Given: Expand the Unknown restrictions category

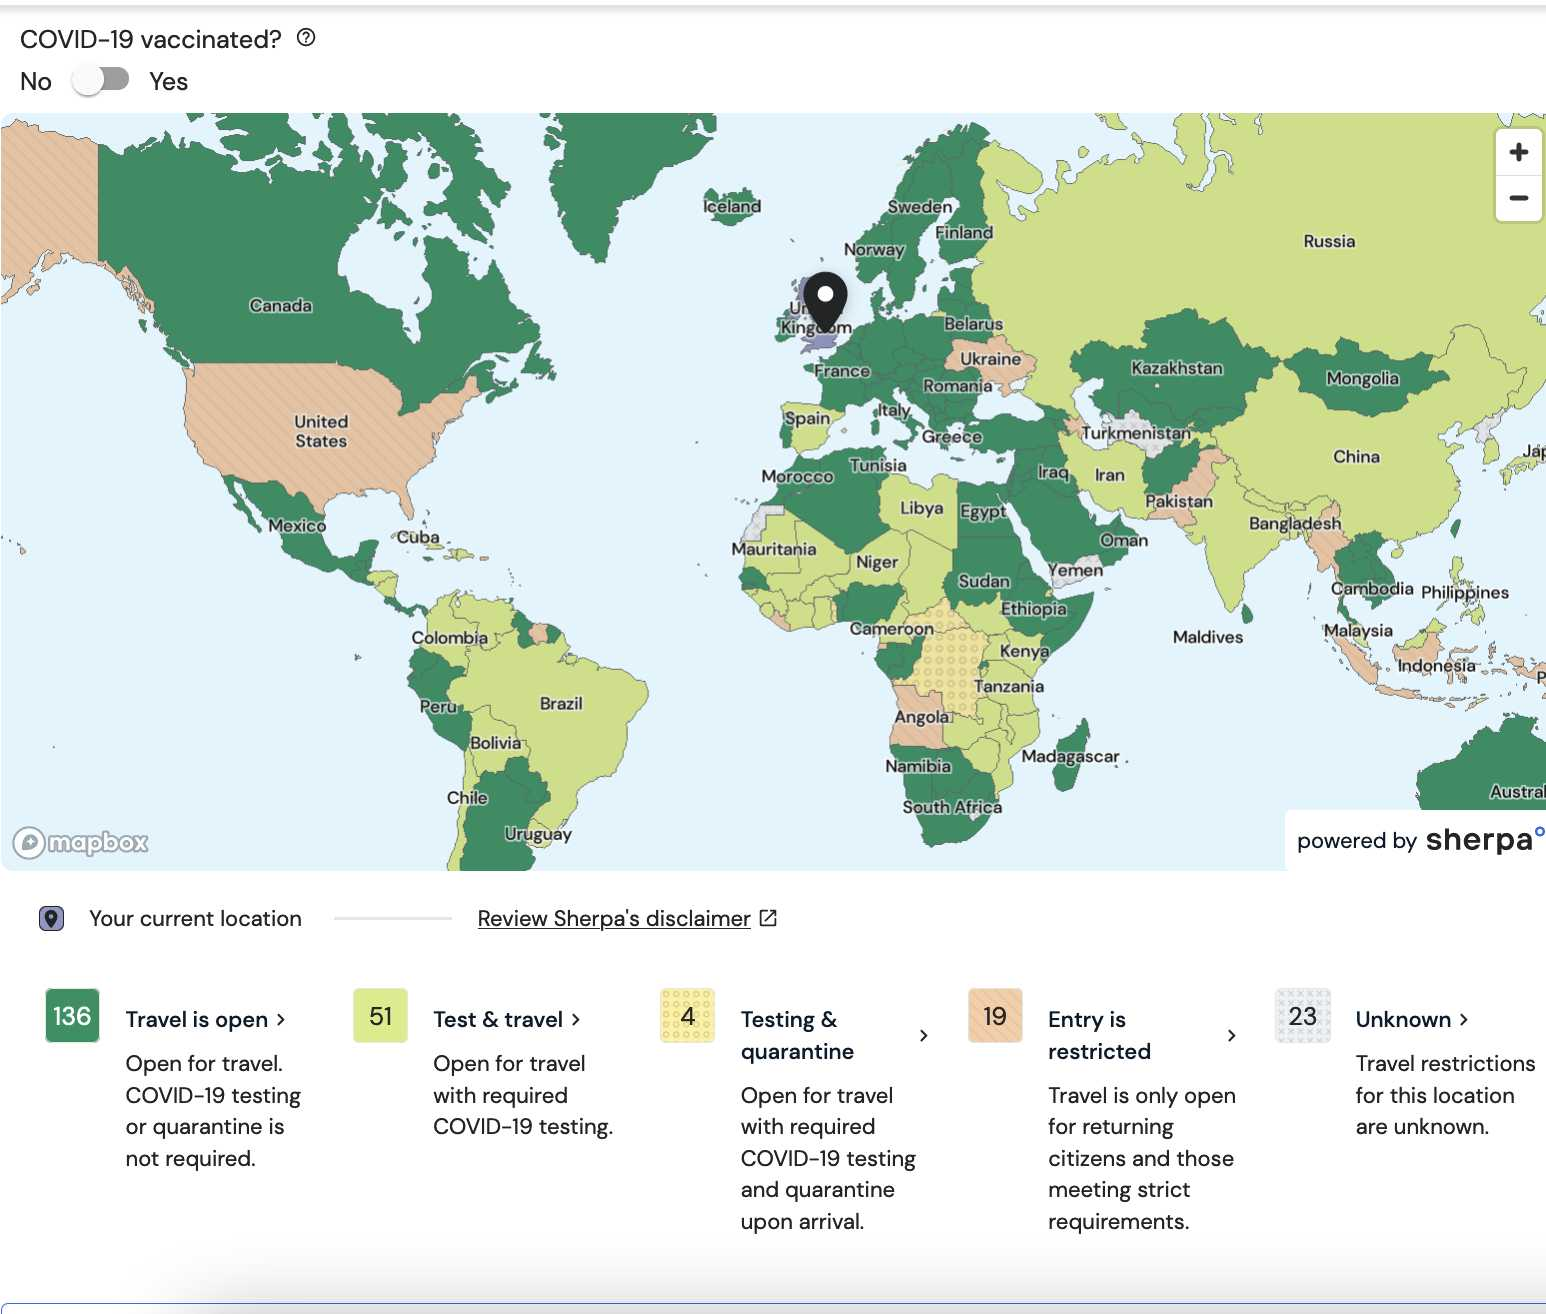Looking at the screenshot, I should (x=1412, y=1019).
